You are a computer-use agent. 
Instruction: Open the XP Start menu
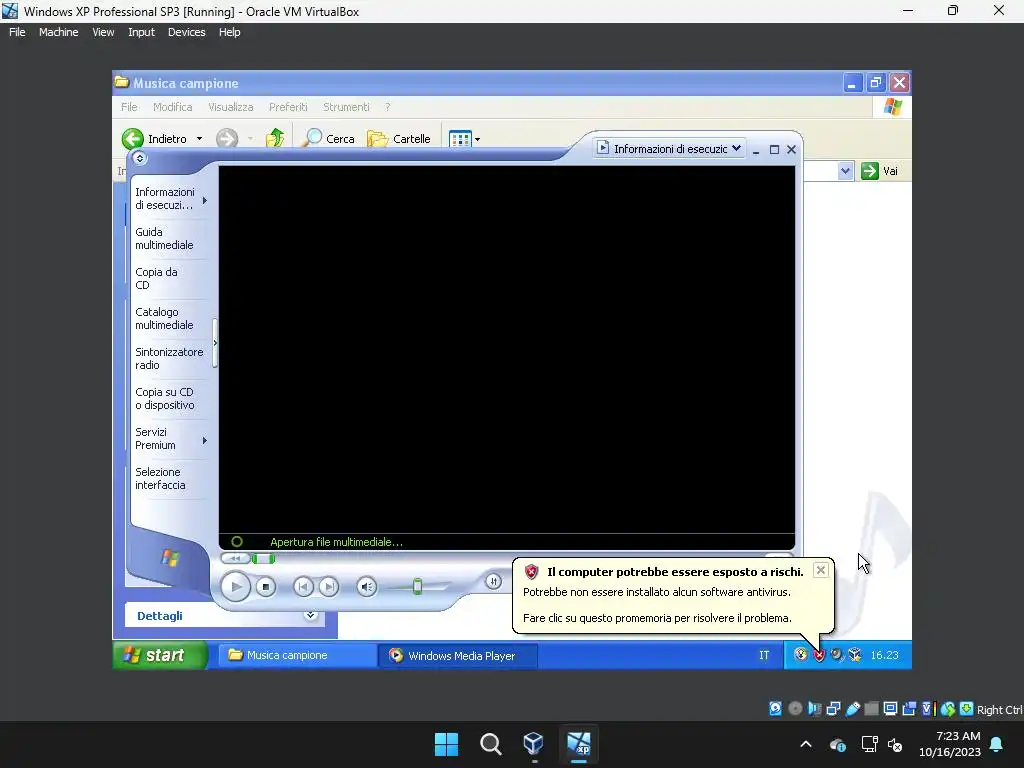point(160,655)
